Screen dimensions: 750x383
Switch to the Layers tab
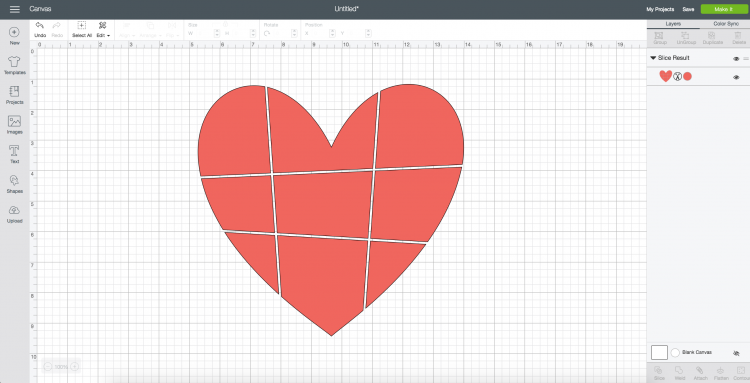click(x=673, y=23)
